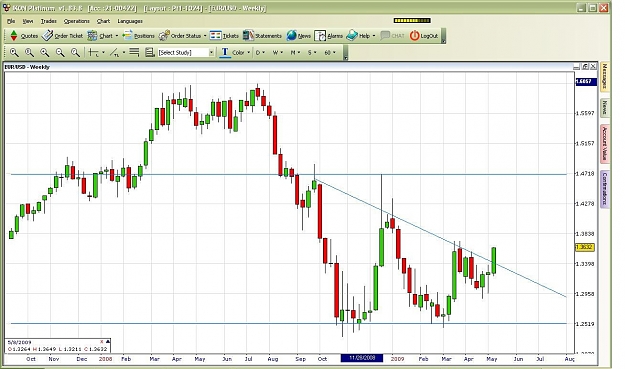Show the Positions window

pos(139,36)
